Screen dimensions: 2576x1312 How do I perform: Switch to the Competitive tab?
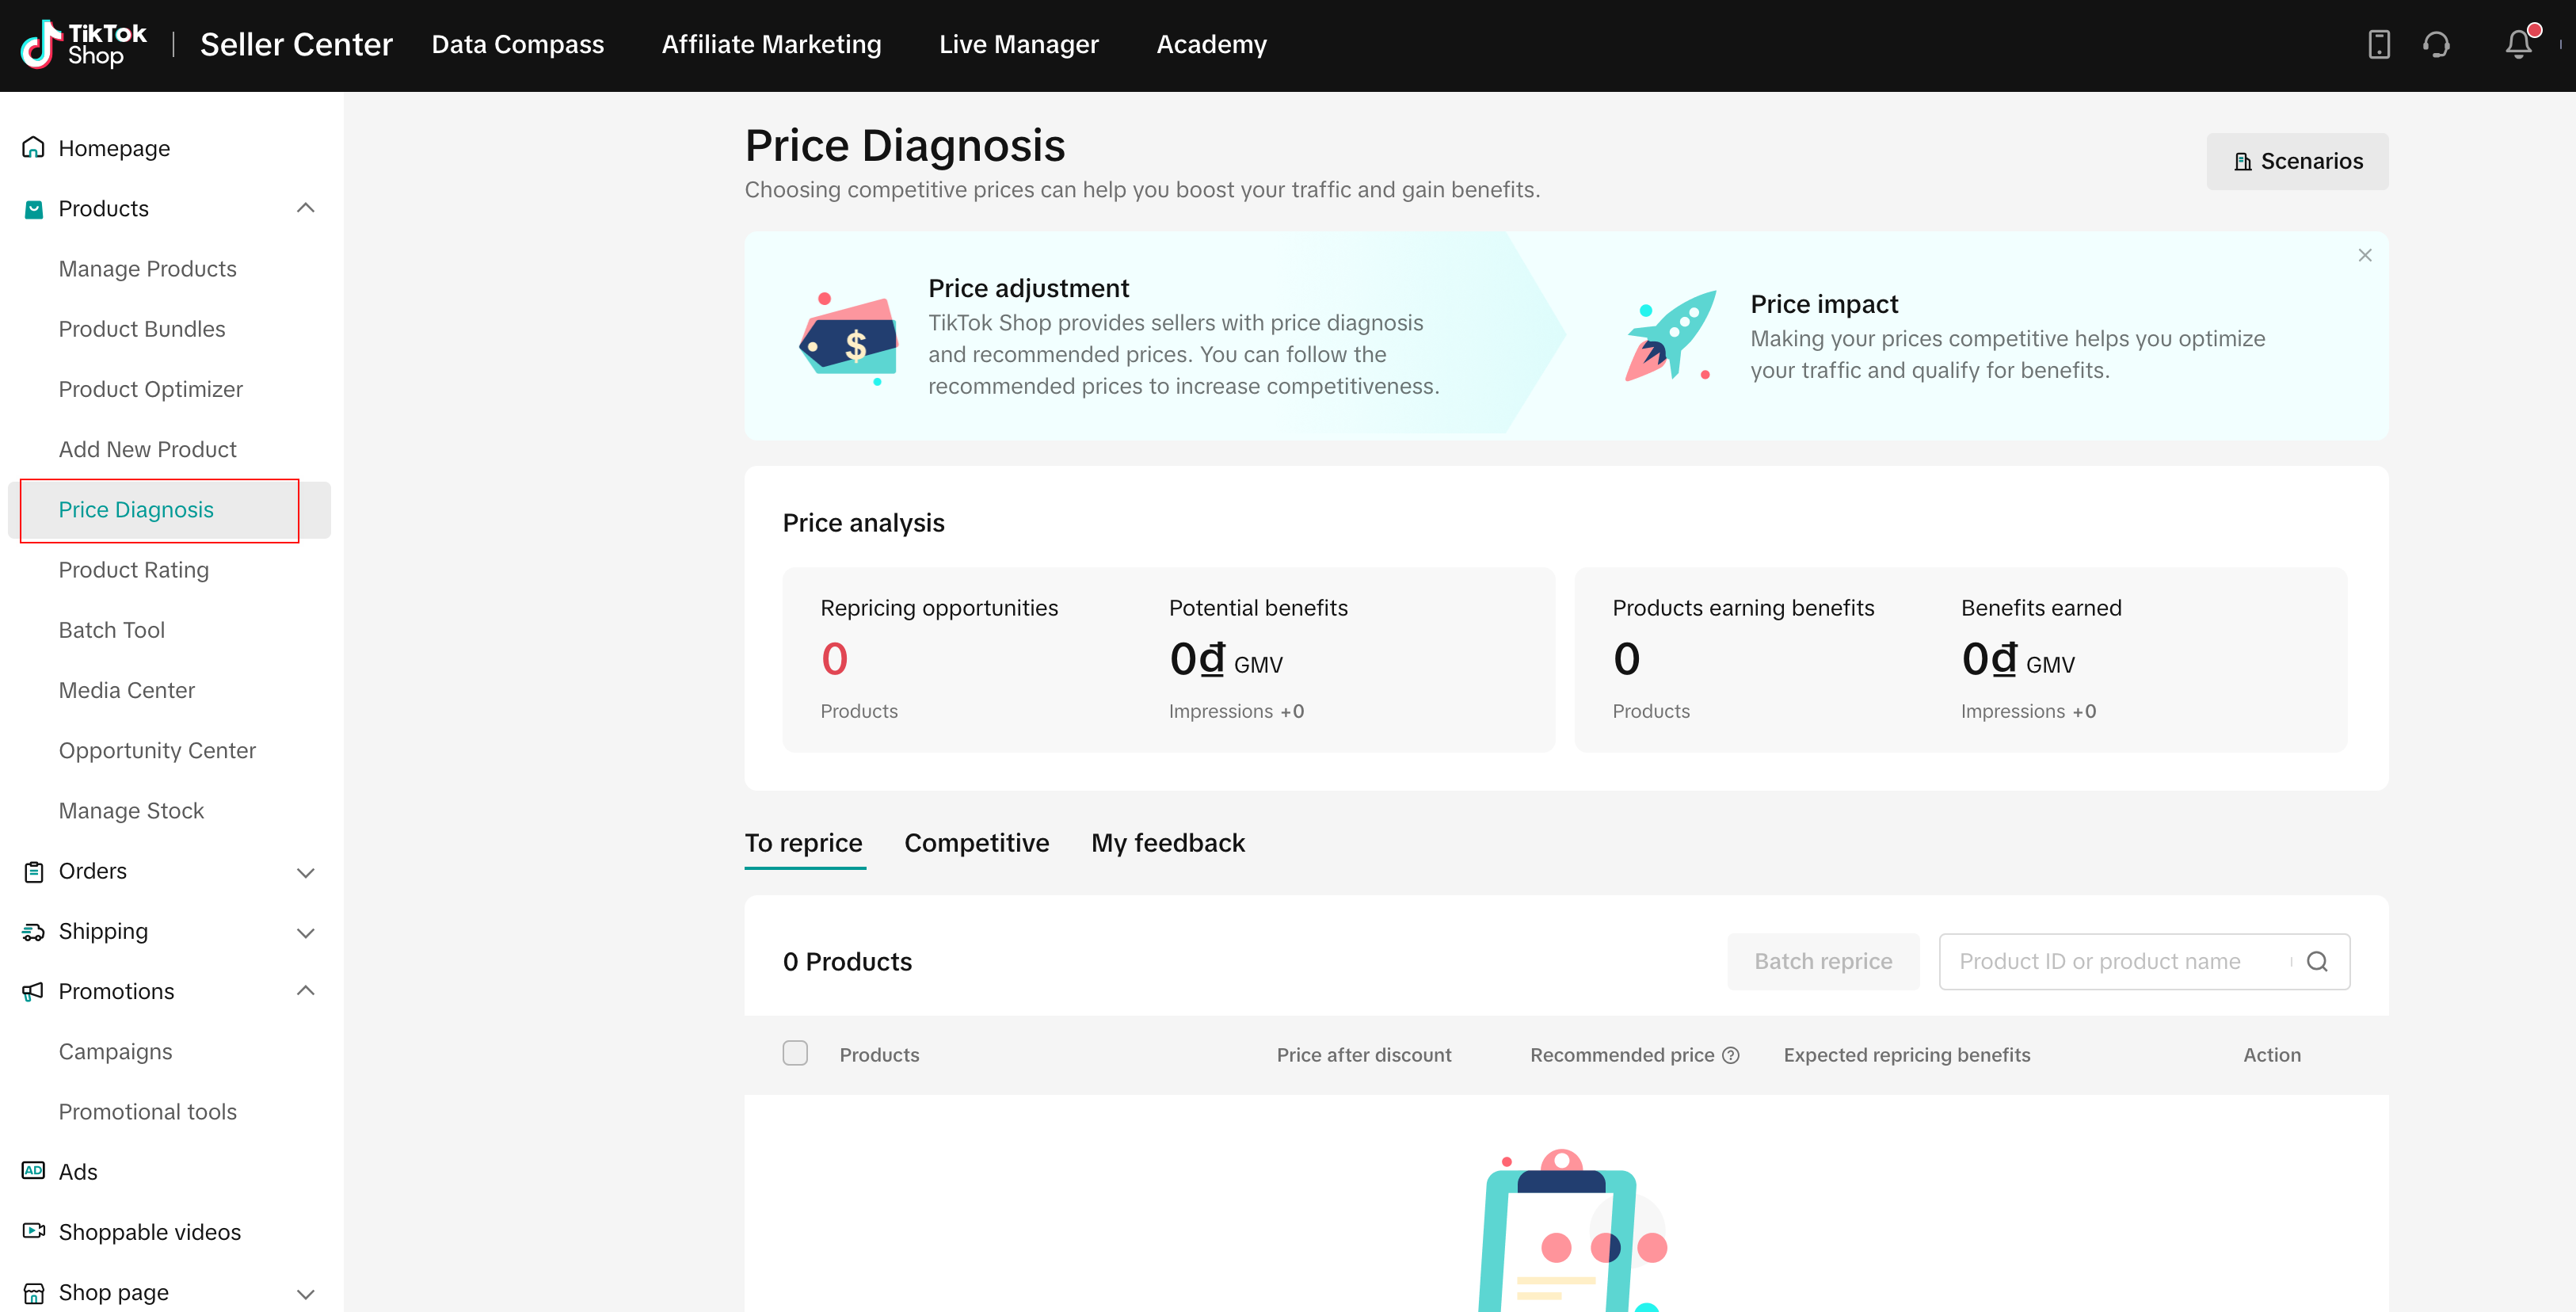[x=976, y=843]
